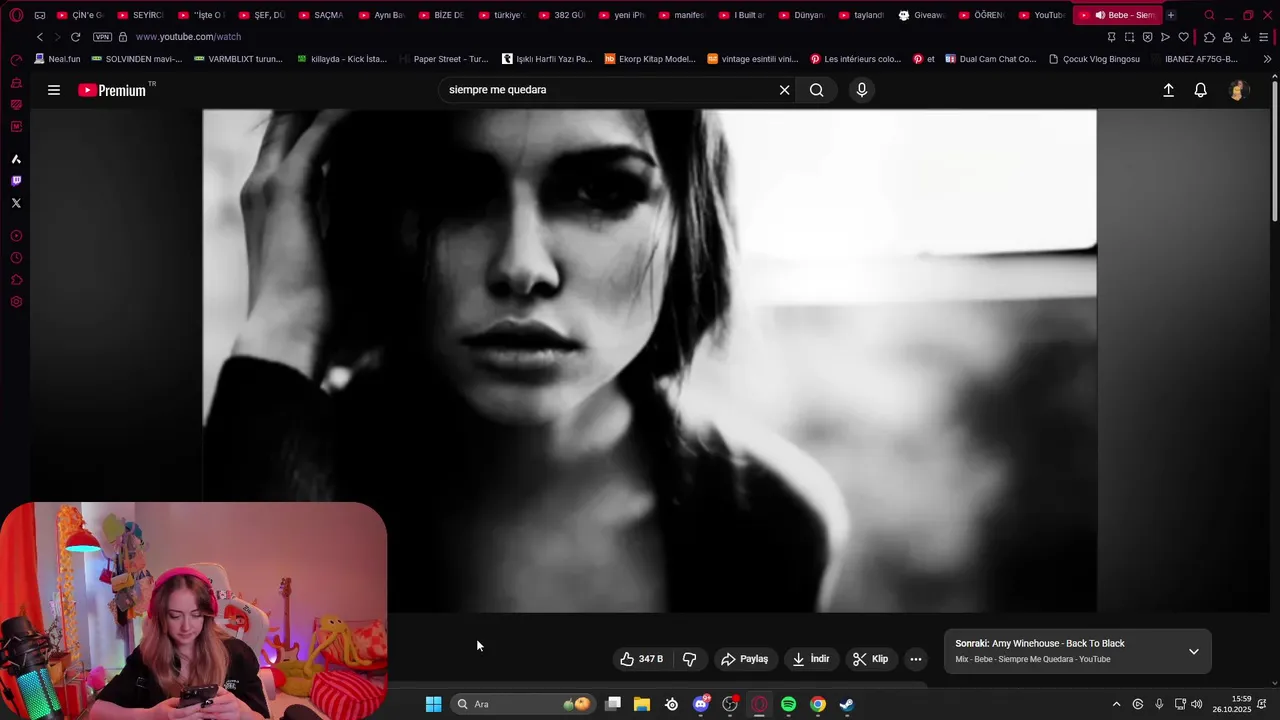The width and height of the screenshot is (1280, 720).
Task: Switch to the 'Giveaw' tab
Action: pos(920,15)
